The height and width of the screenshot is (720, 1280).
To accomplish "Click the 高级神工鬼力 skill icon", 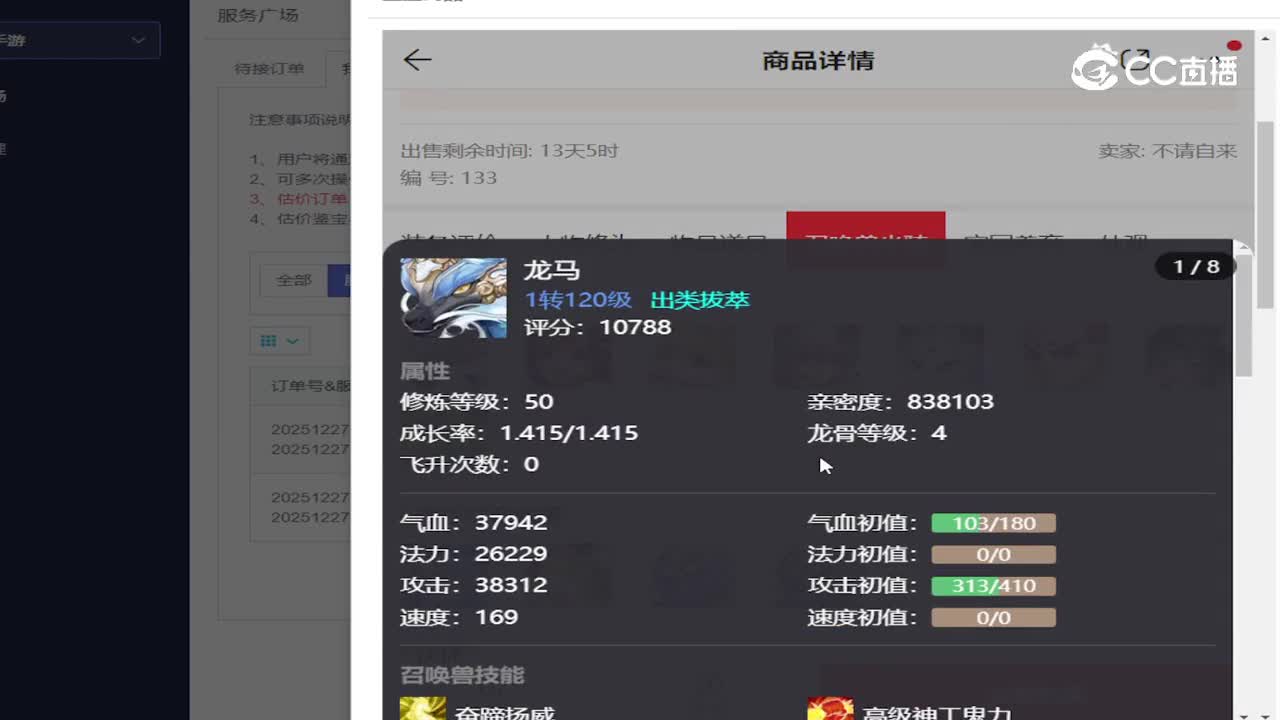I will [830, 708].
